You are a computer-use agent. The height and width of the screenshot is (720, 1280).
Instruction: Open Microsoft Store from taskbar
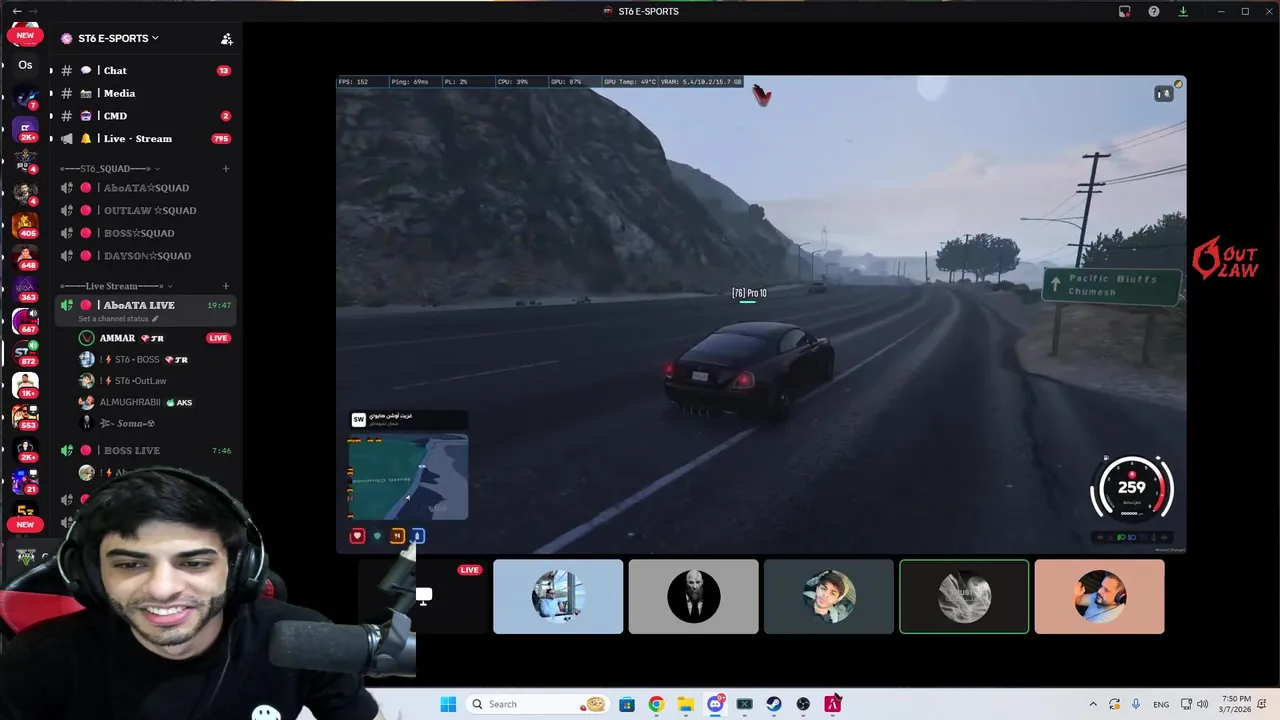(627, 704)
